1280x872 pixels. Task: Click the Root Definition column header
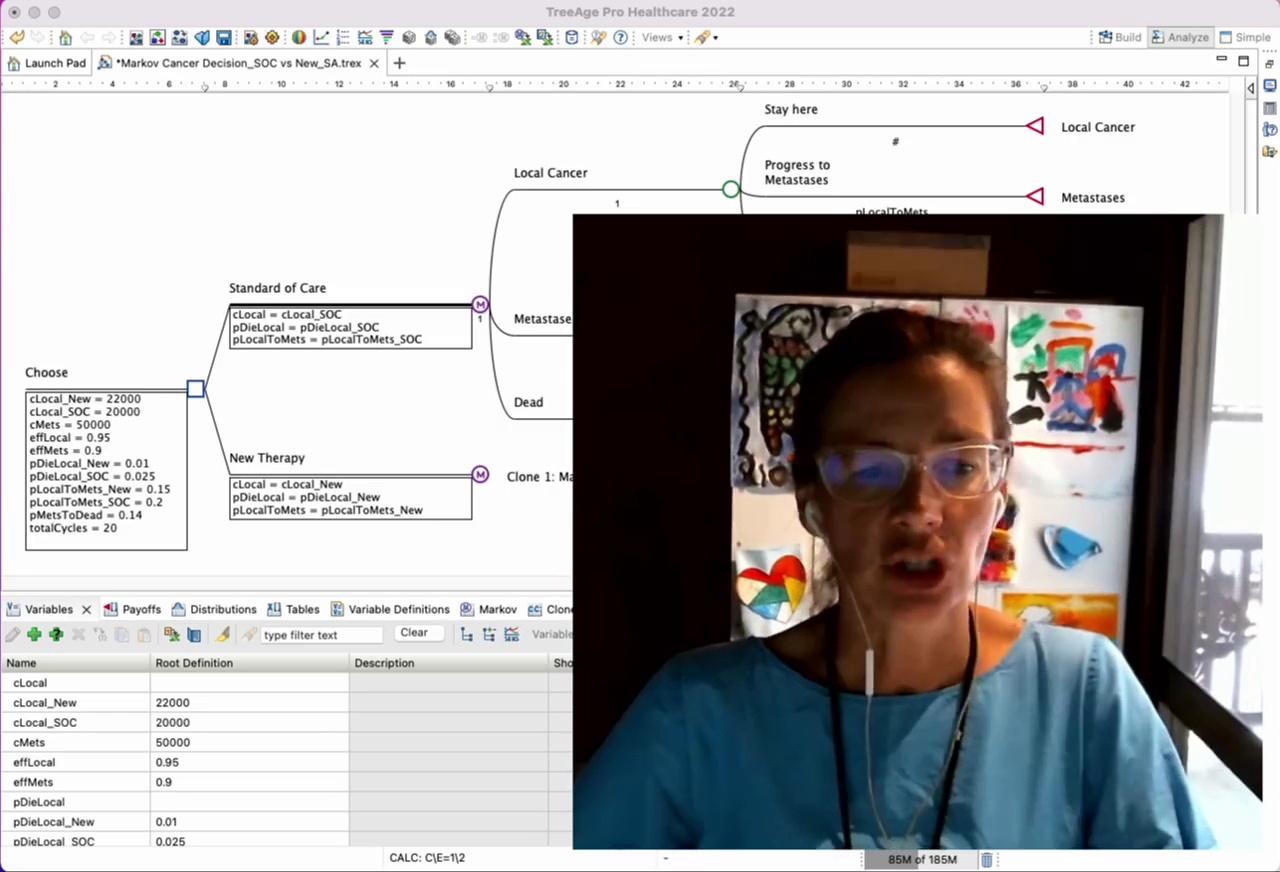click(250, 663)
